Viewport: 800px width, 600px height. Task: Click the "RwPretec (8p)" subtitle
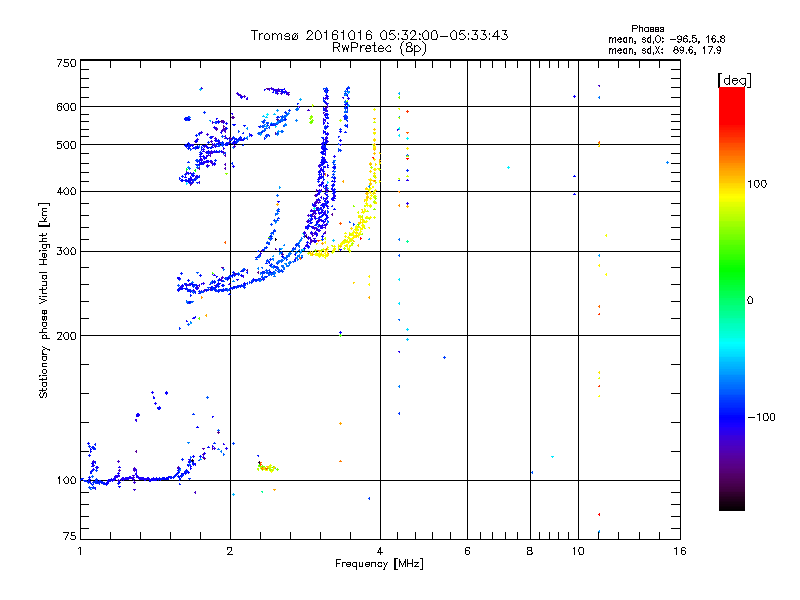pyautogui.click(x=379, y=48)
